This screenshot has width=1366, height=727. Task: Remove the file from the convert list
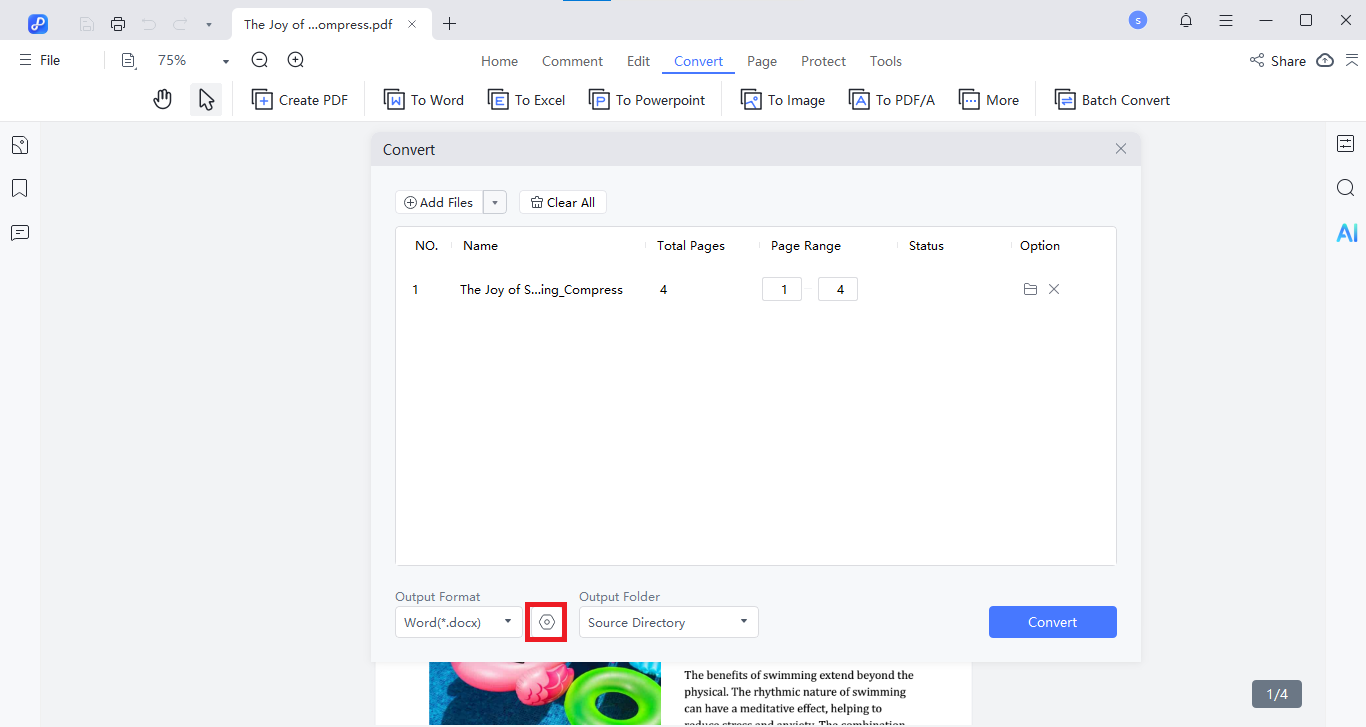(1054, 290)
